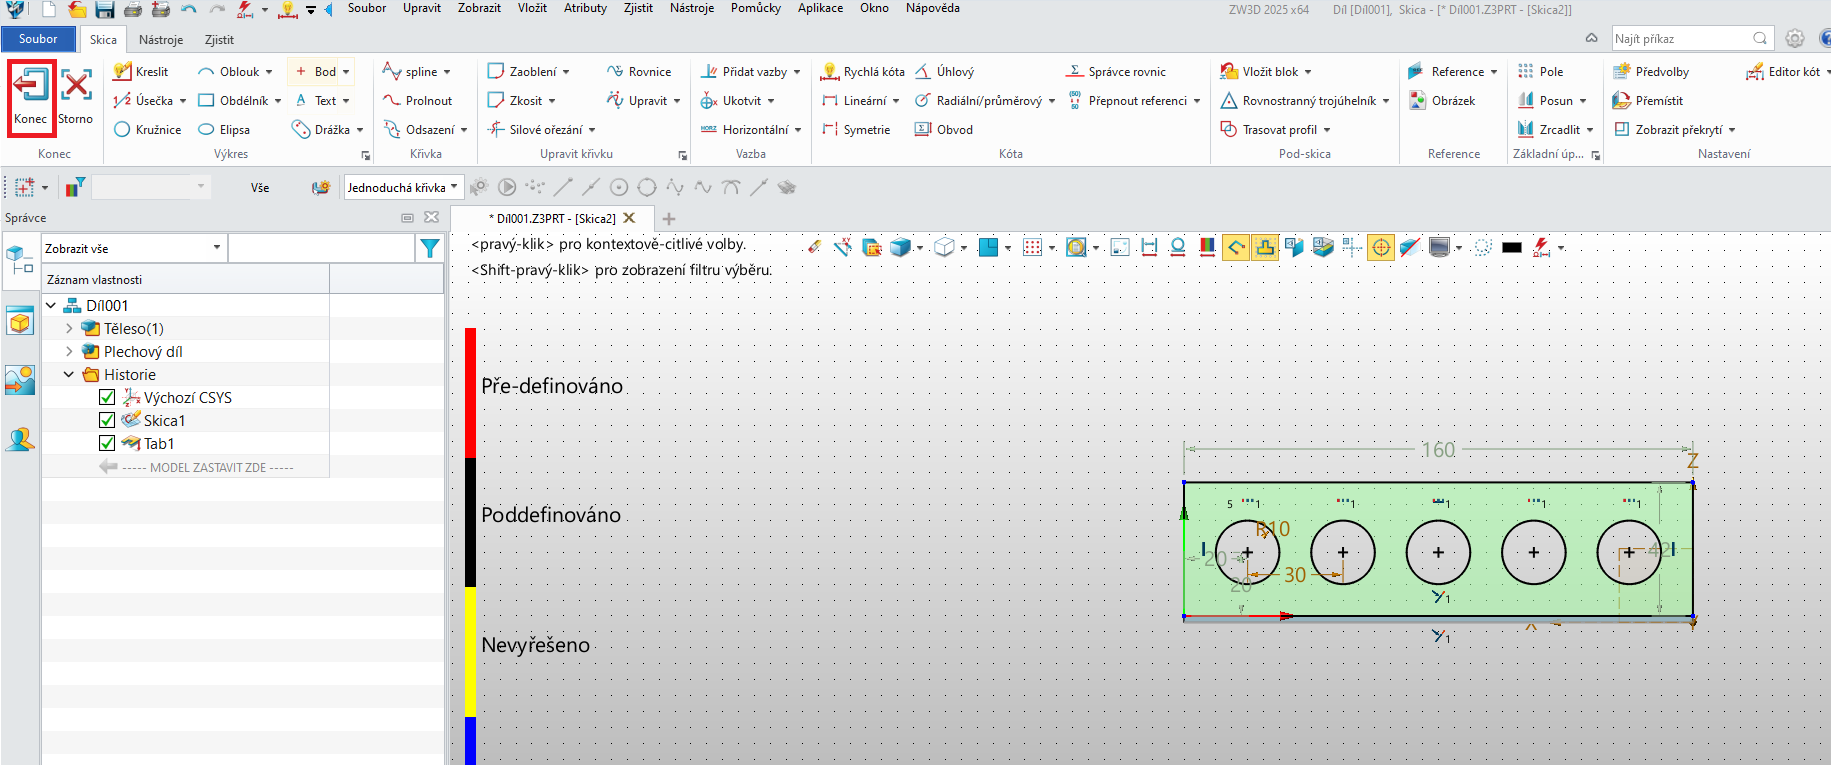1831x765 pixels.
Task: Click the Přemístit relocate tool
Action: click(1648, 101)
